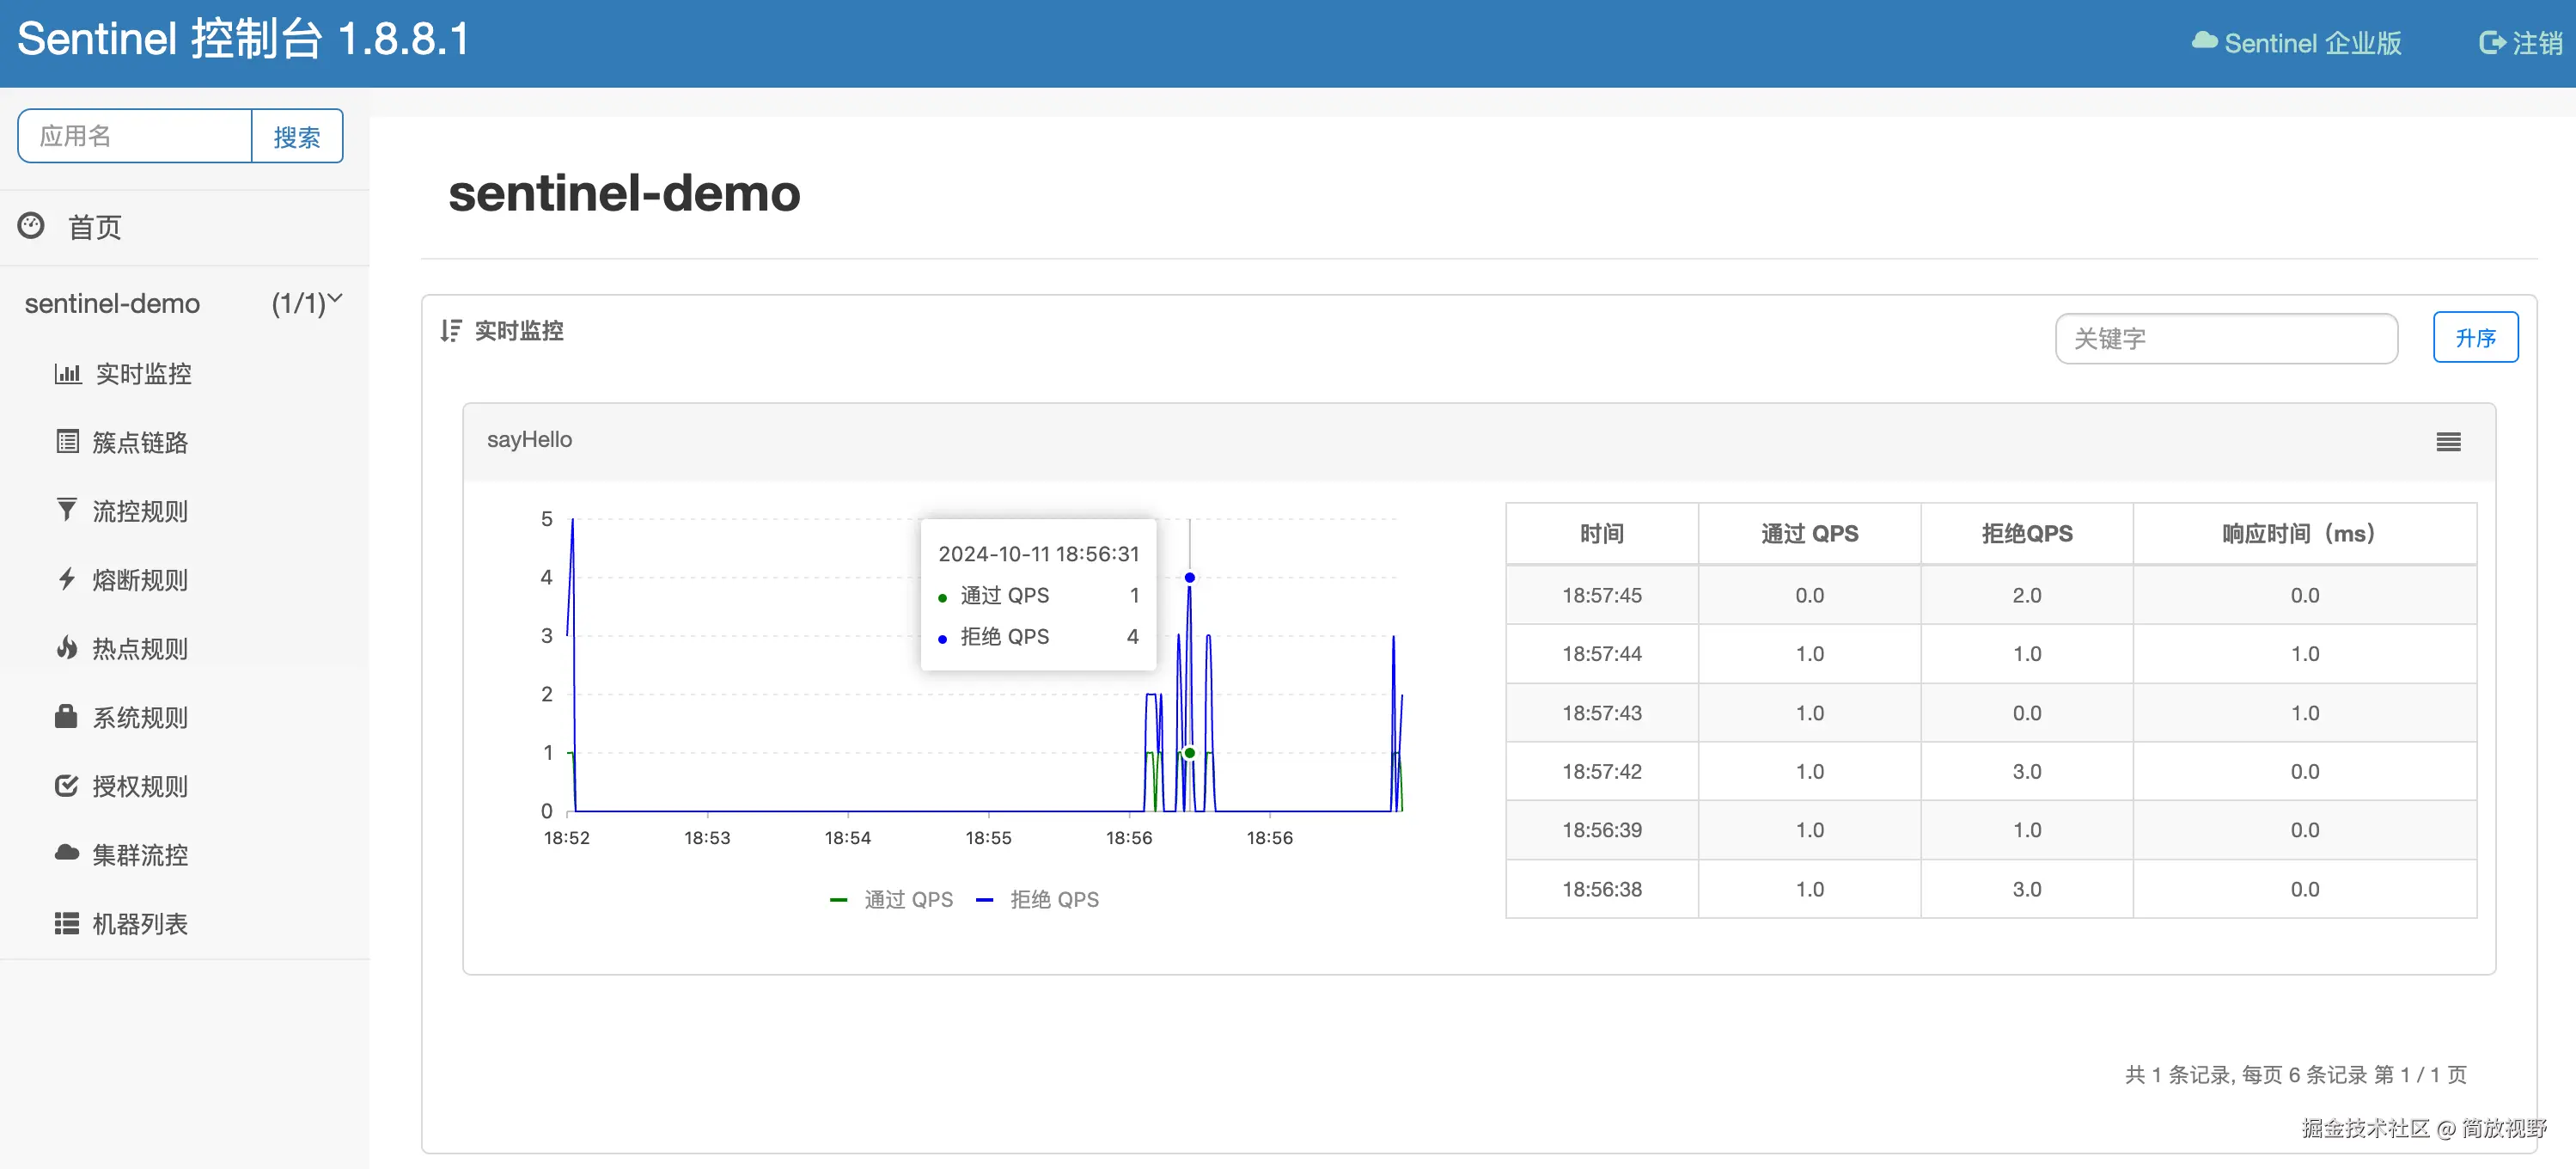The image size is (2576, 1169).
Task: Click the filter funnel icon for 流控规则
Action: pos(66,511)
